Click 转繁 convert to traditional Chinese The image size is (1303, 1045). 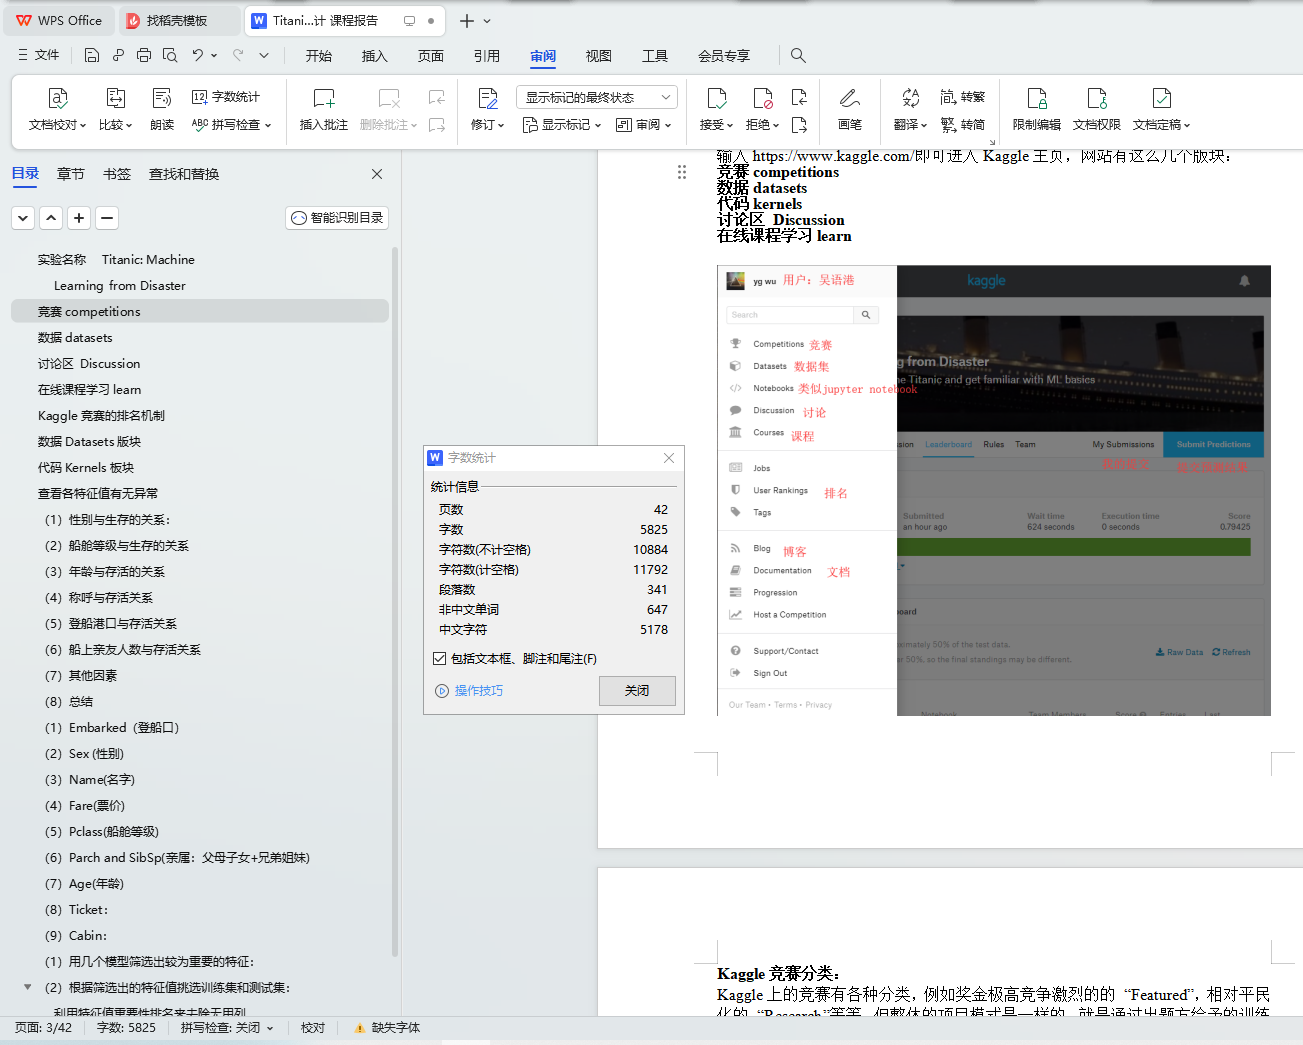(963, 97)
